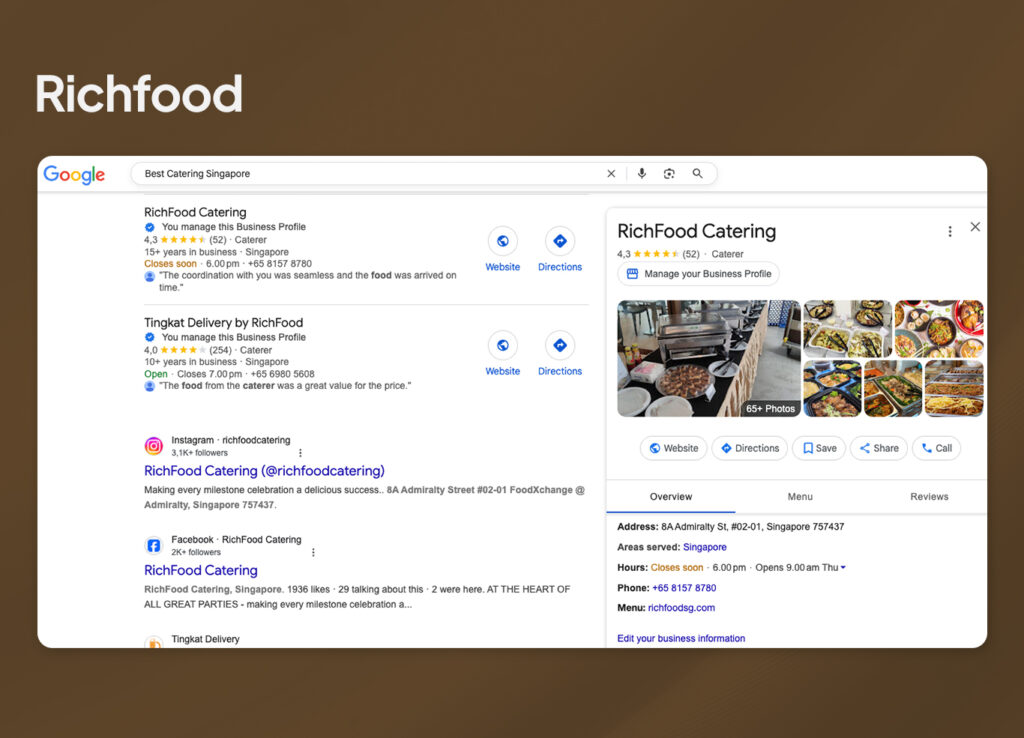
Task: Open Google Lens image search icon
Action: click(x=669, y=174)
